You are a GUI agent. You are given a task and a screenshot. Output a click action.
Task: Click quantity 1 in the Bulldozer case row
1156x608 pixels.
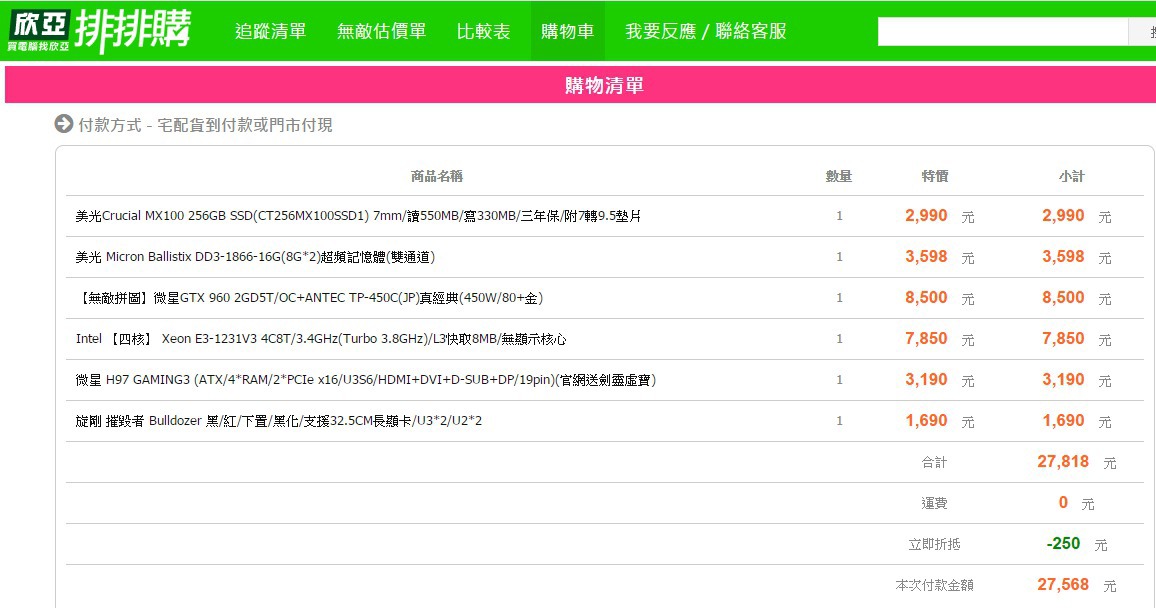pyautogui.click(x=839, y=421)
